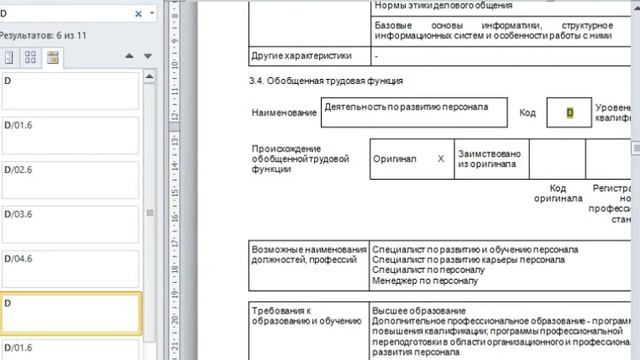This screenshot has width=640, height=360.
Task: Click heading '3.4. Обобщенная трудовая функция'
Action: click(x=326, y=81)
